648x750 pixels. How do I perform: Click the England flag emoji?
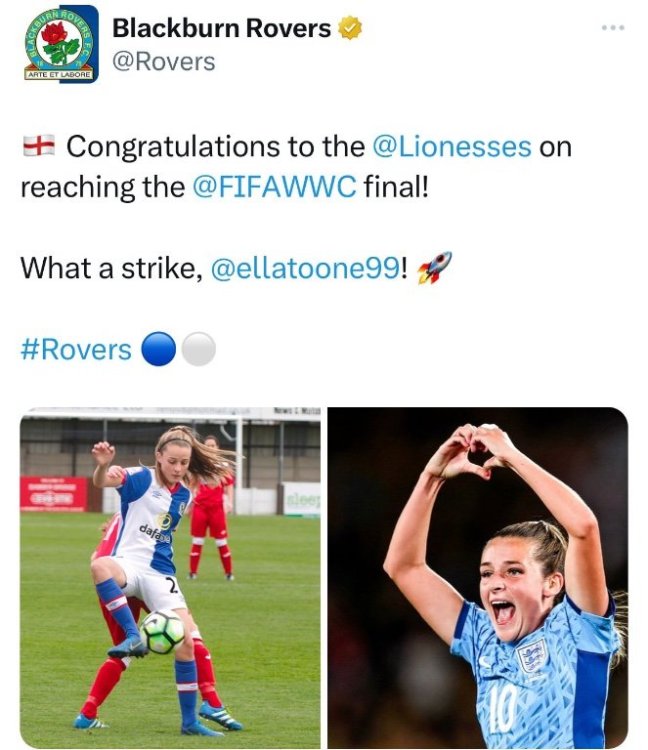click(x=37, y=147)
